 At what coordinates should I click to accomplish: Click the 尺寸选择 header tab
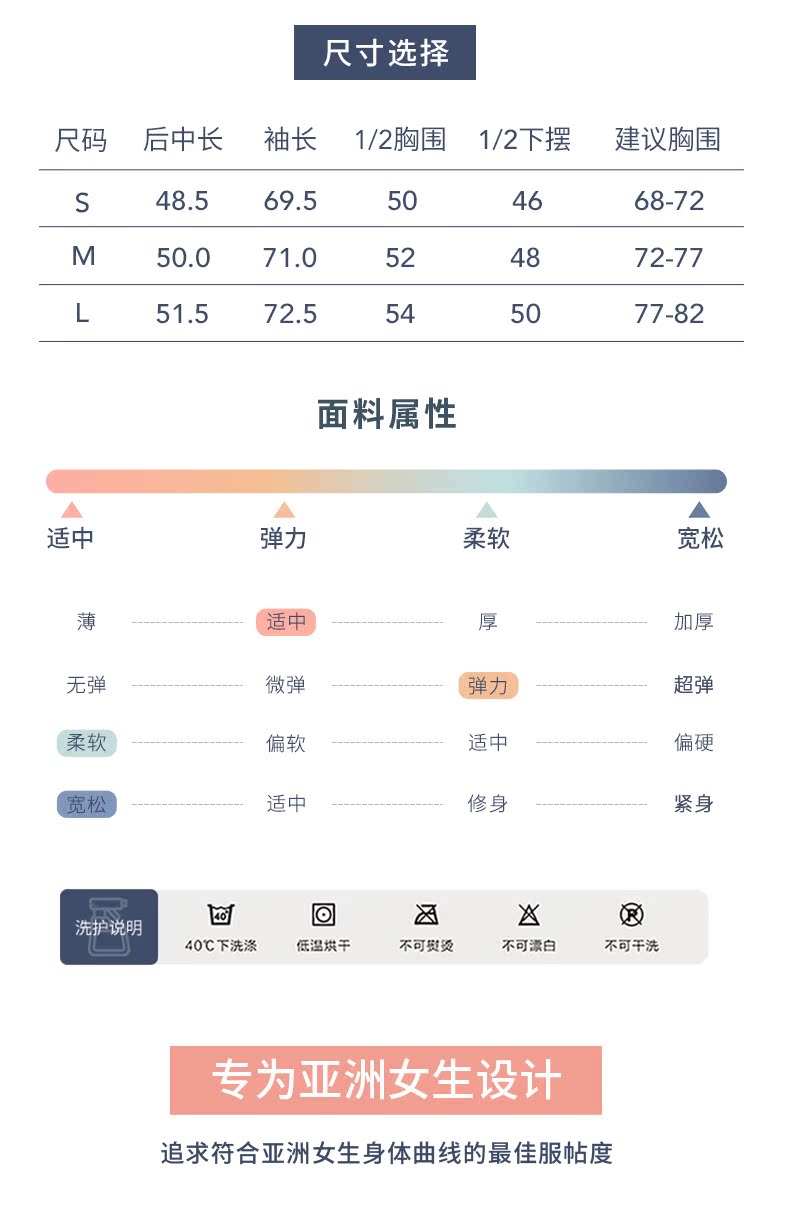[385, 53]
